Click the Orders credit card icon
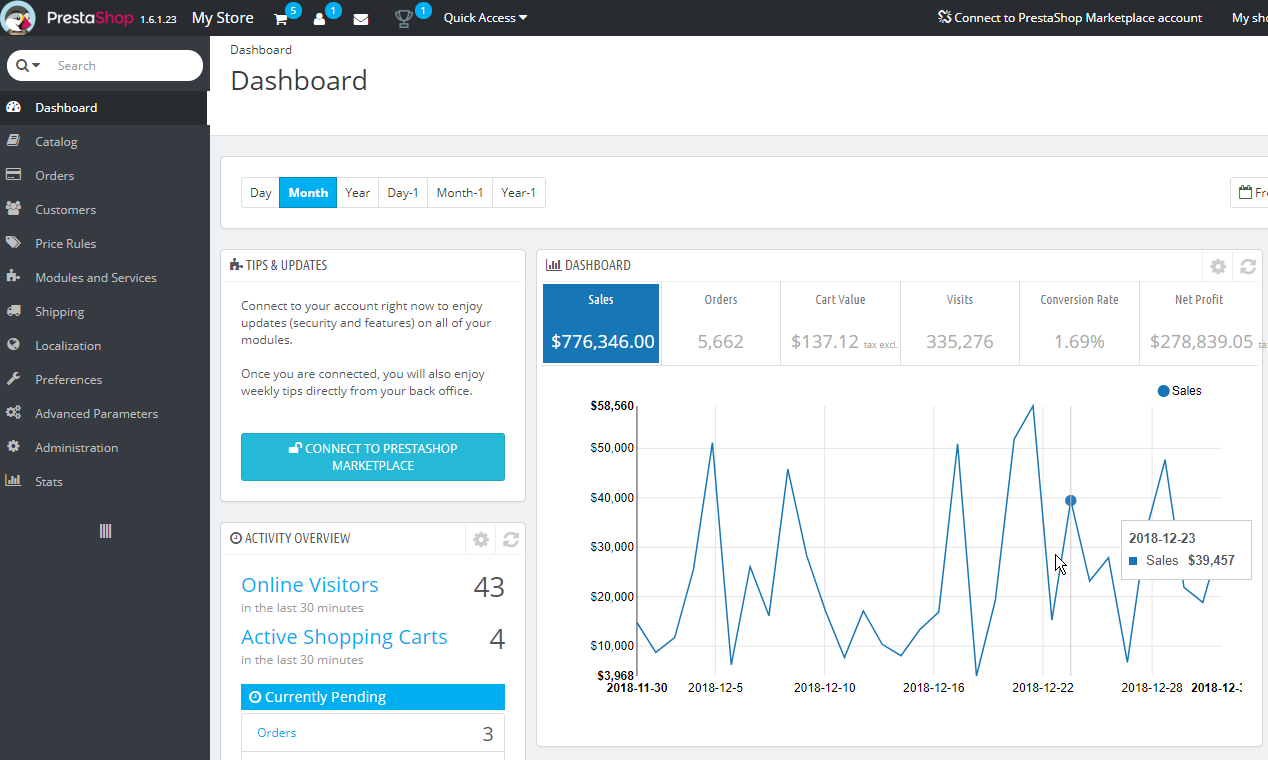 point(14,175)
